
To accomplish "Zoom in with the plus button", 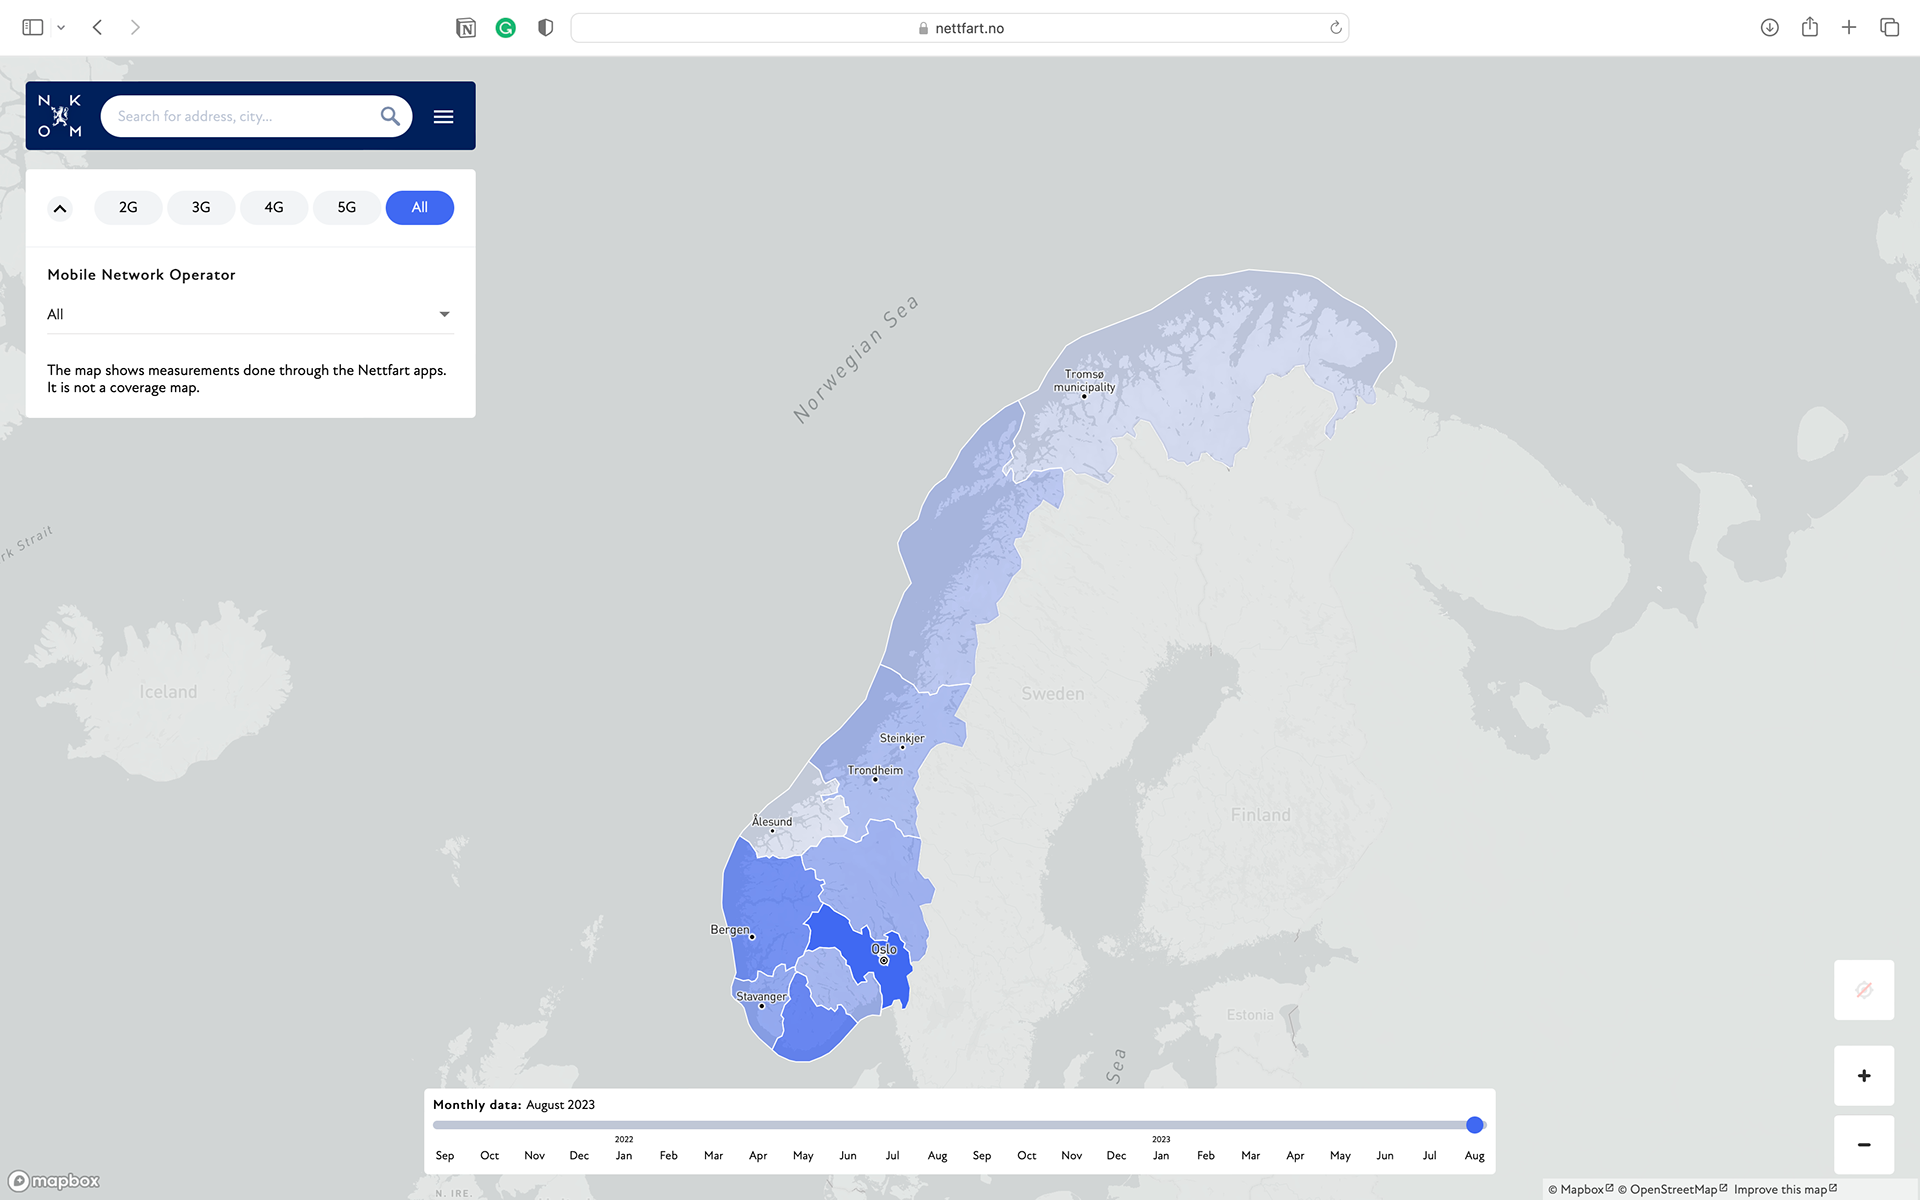I will coord(1863,1076).
